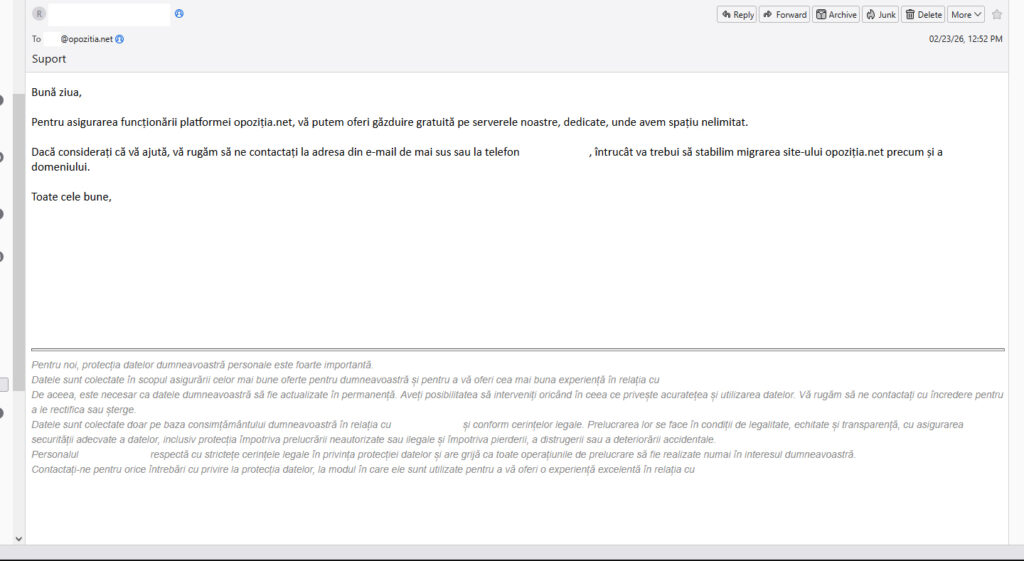Click the paragraph offering găzduire gratuită

tap(389, 122)
